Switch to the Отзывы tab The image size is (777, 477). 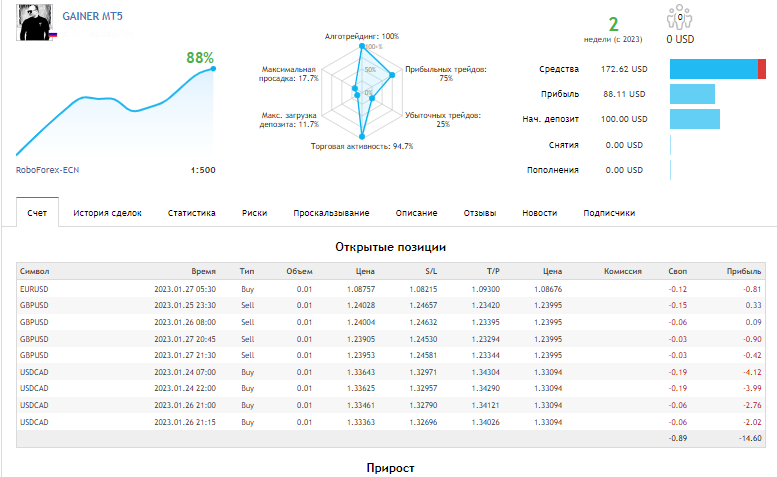point(480,213)
